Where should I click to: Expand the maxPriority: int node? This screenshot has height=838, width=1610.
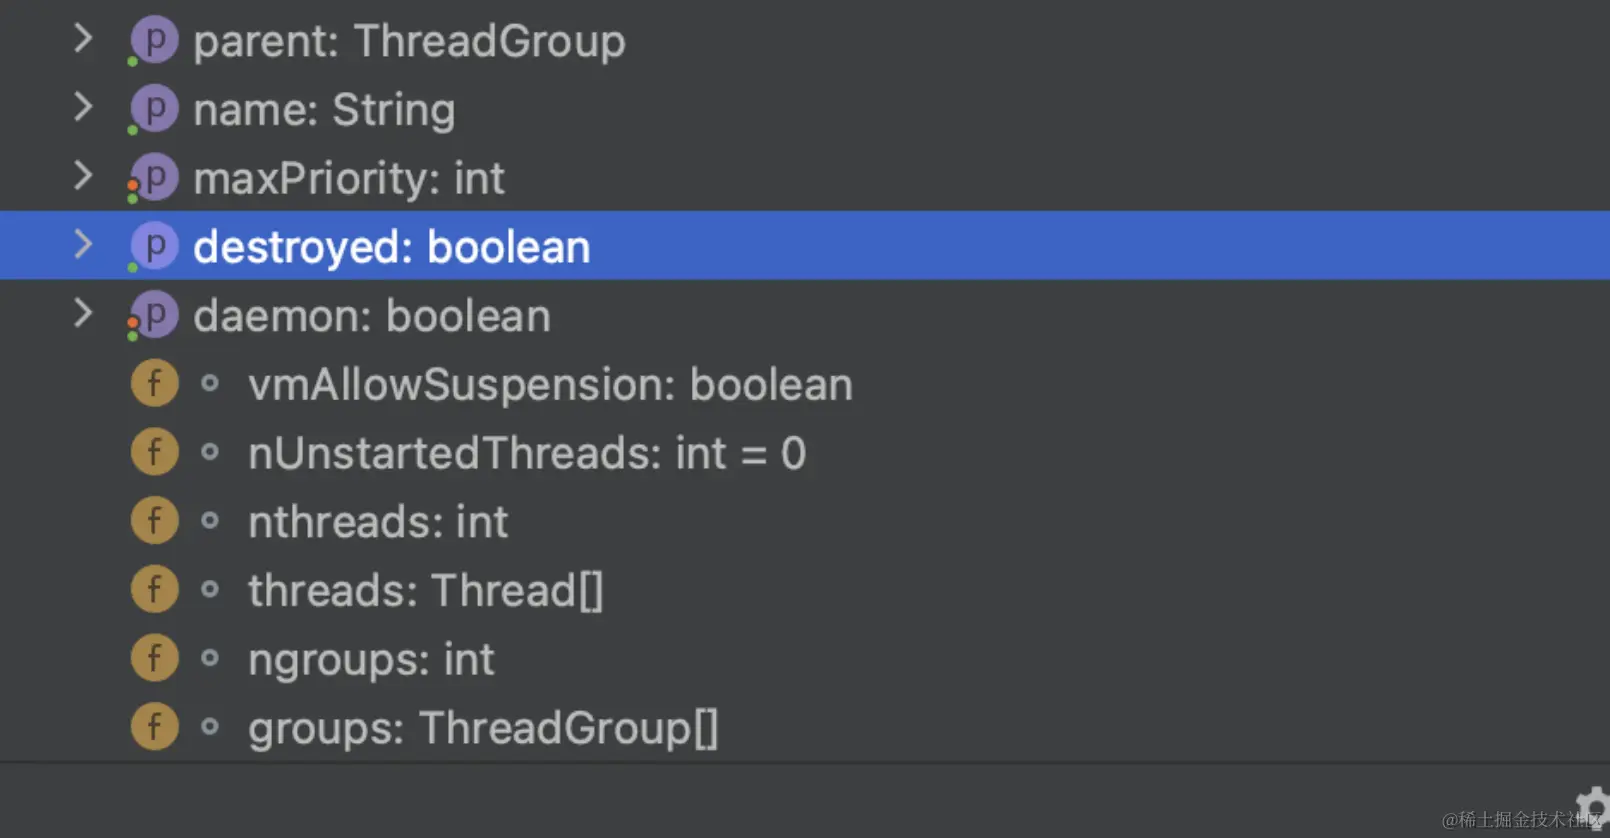click(x=83, y=176)
